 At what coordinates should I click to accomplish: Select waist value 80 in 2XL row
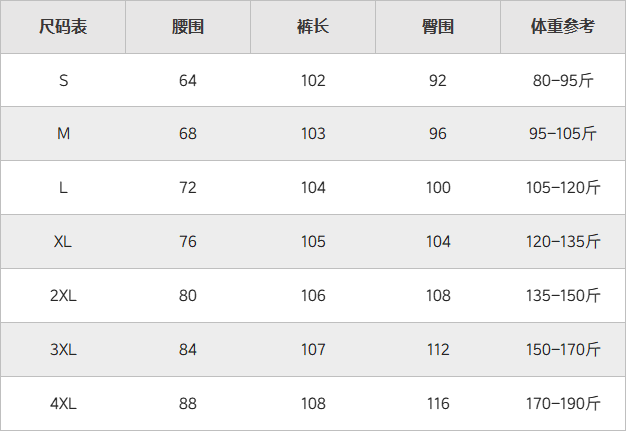coord(188,296)
